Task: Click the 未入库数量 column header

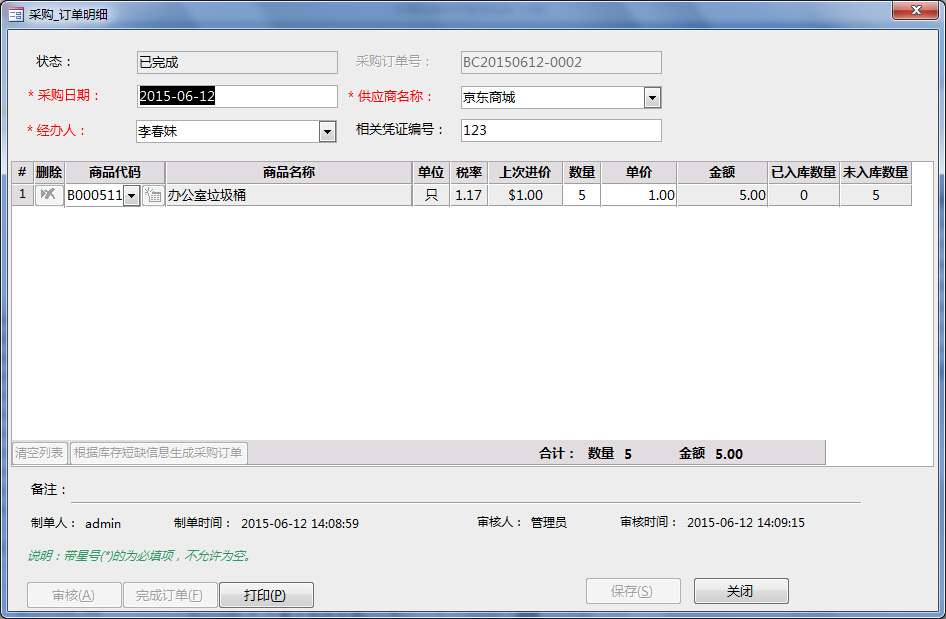Action: pos(875,173)
